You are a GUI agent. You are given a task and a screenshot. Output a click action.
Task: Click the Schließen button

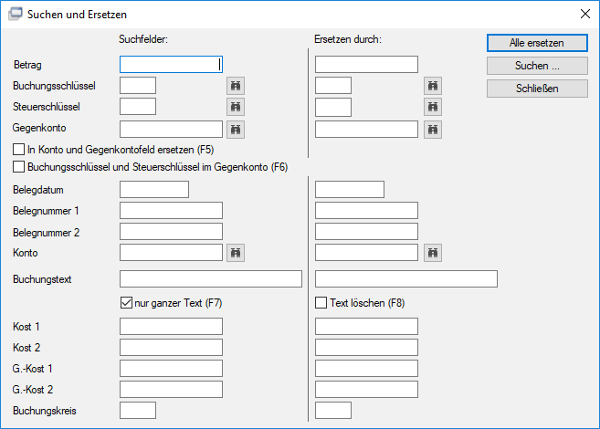[537, 88]
